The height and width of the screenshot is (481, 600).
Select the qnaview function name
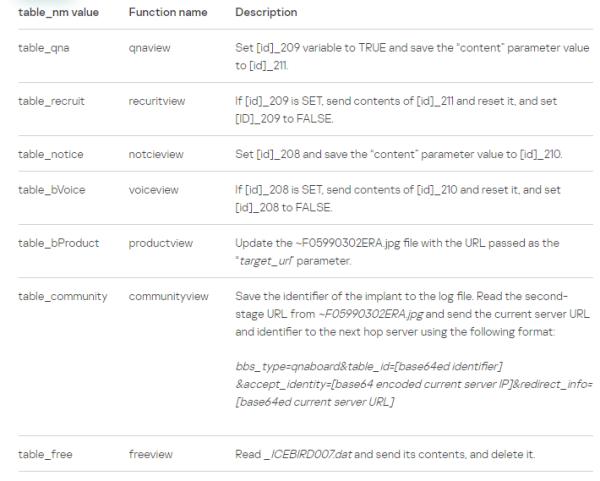pyautogui.click(x=150, y=48)
